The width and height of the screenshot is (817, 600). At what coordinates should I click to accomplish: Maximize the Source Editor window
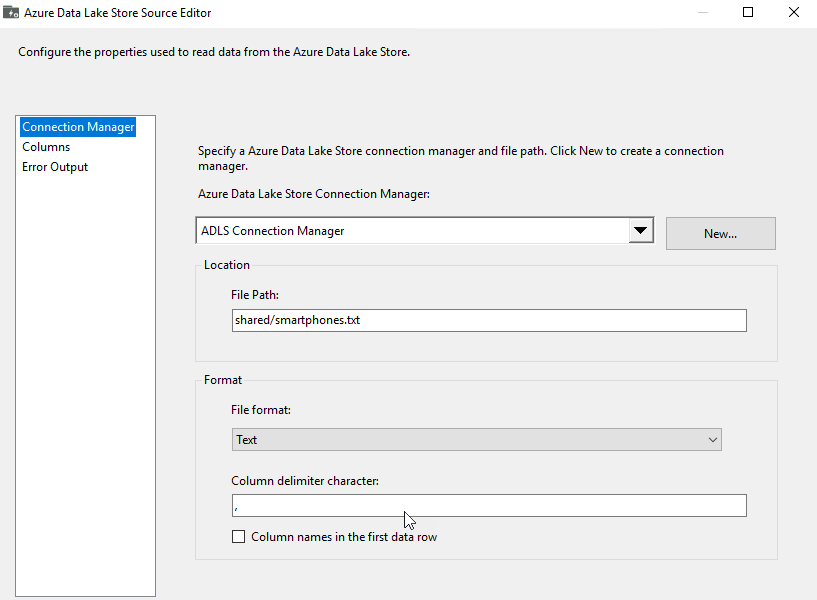pyautogui.click(x=748, y=12)
